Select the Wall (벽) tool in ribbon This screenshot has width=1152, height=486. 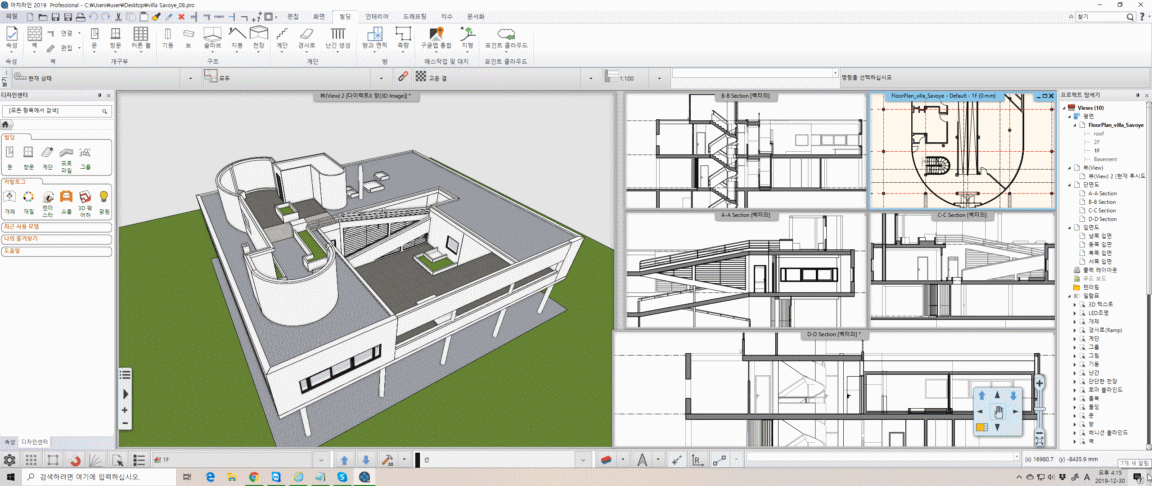pyautogui.click(x=35, y=37)
